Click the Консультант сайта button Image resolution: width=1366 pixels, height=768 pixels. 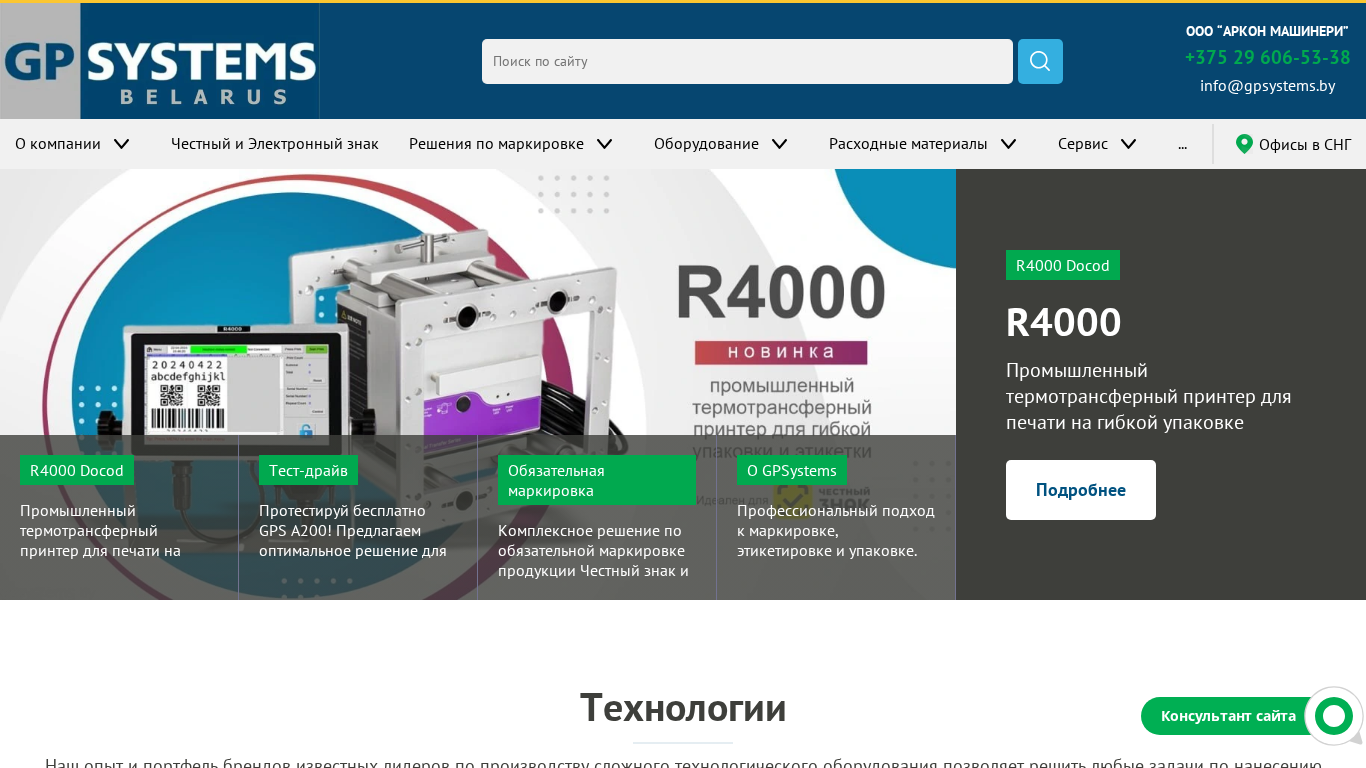(x=1228, y=716)
